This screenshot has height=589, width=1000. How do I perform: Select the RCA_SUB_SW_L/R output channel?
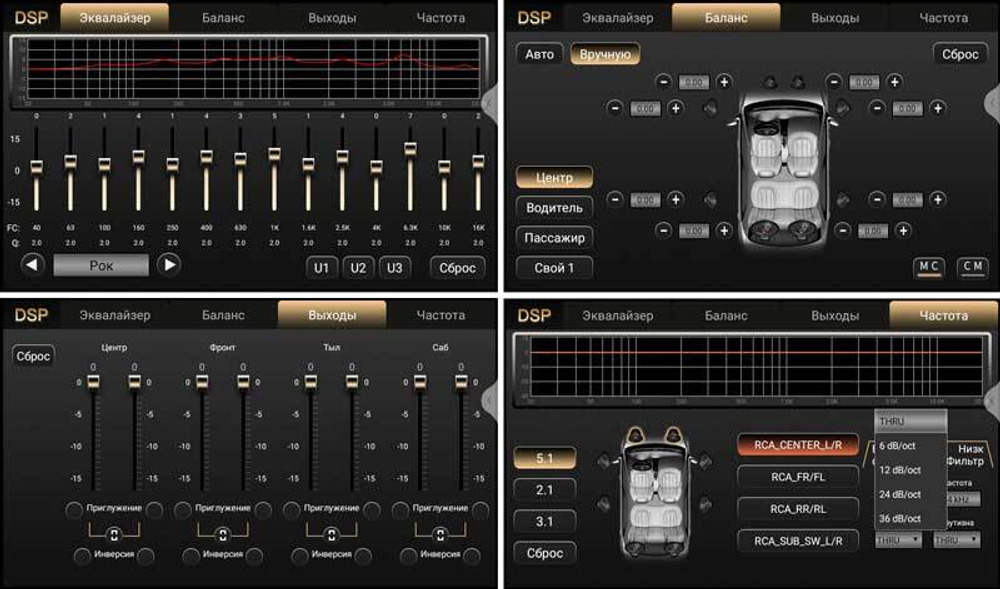(798, 541)
